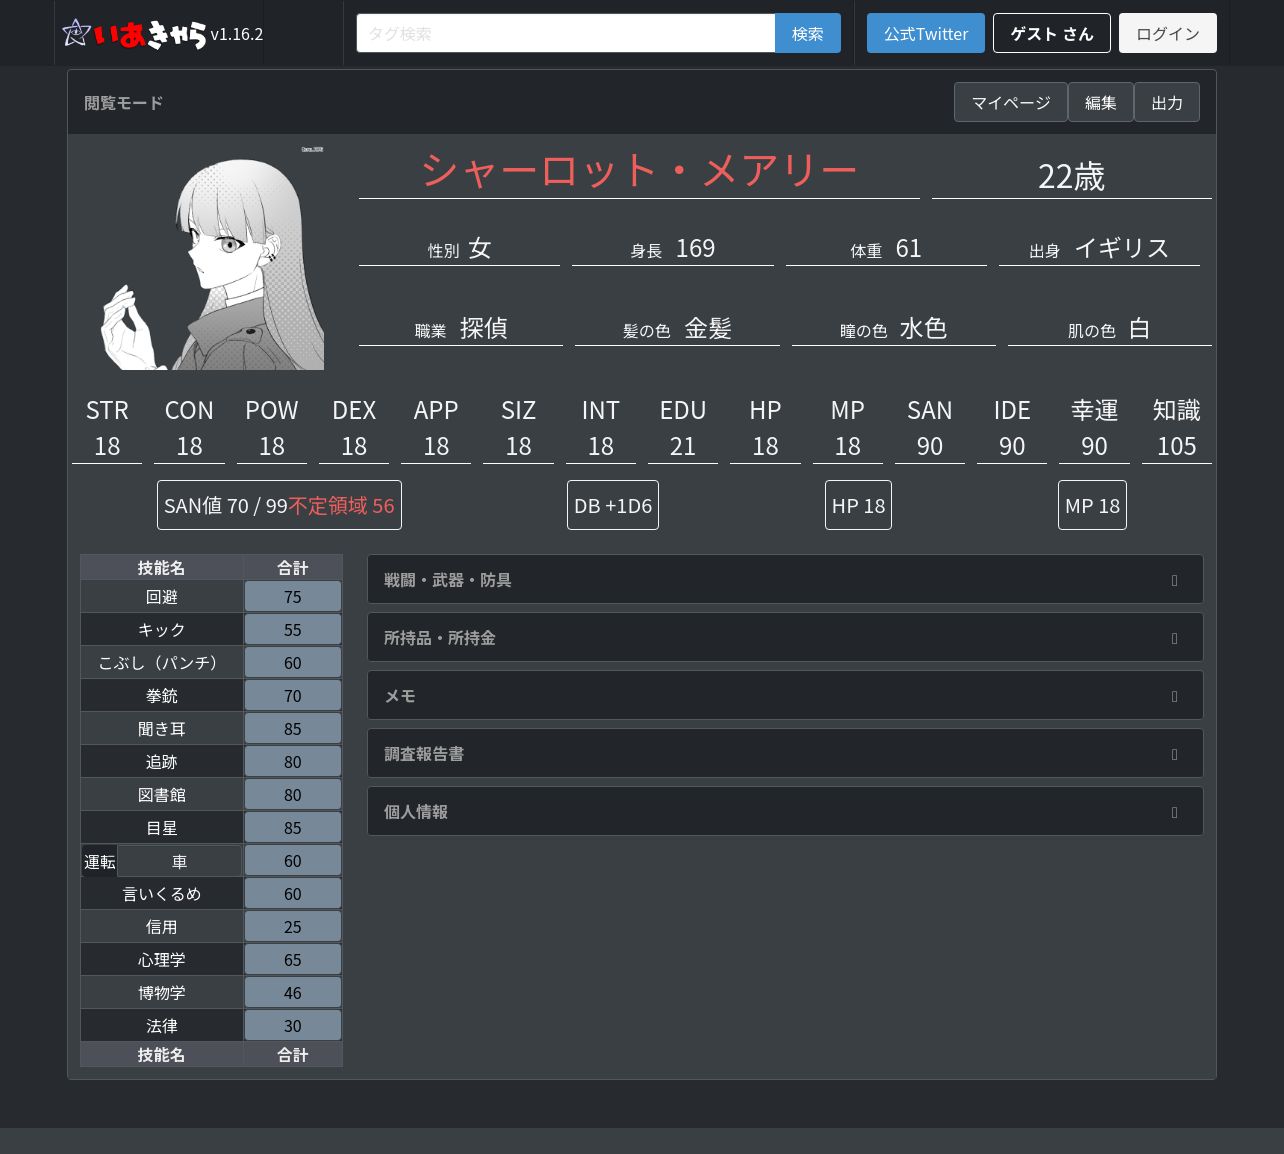This screenshot has height=1154, width=1284.
Task: Click the age value 22歳
Action: 1071,176
